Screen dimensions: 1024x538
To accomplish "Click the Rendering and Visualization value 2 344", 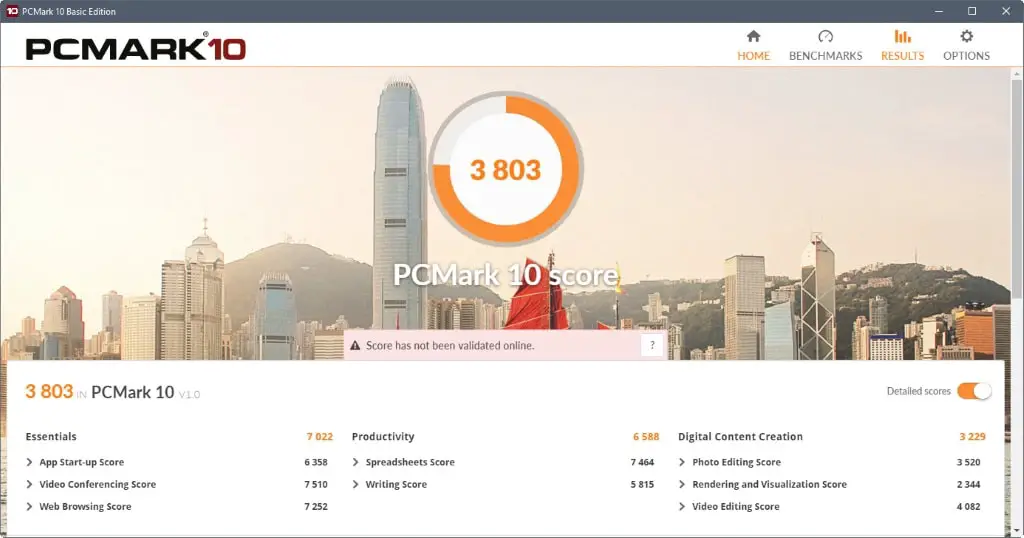I will click(x=968, y=484).
